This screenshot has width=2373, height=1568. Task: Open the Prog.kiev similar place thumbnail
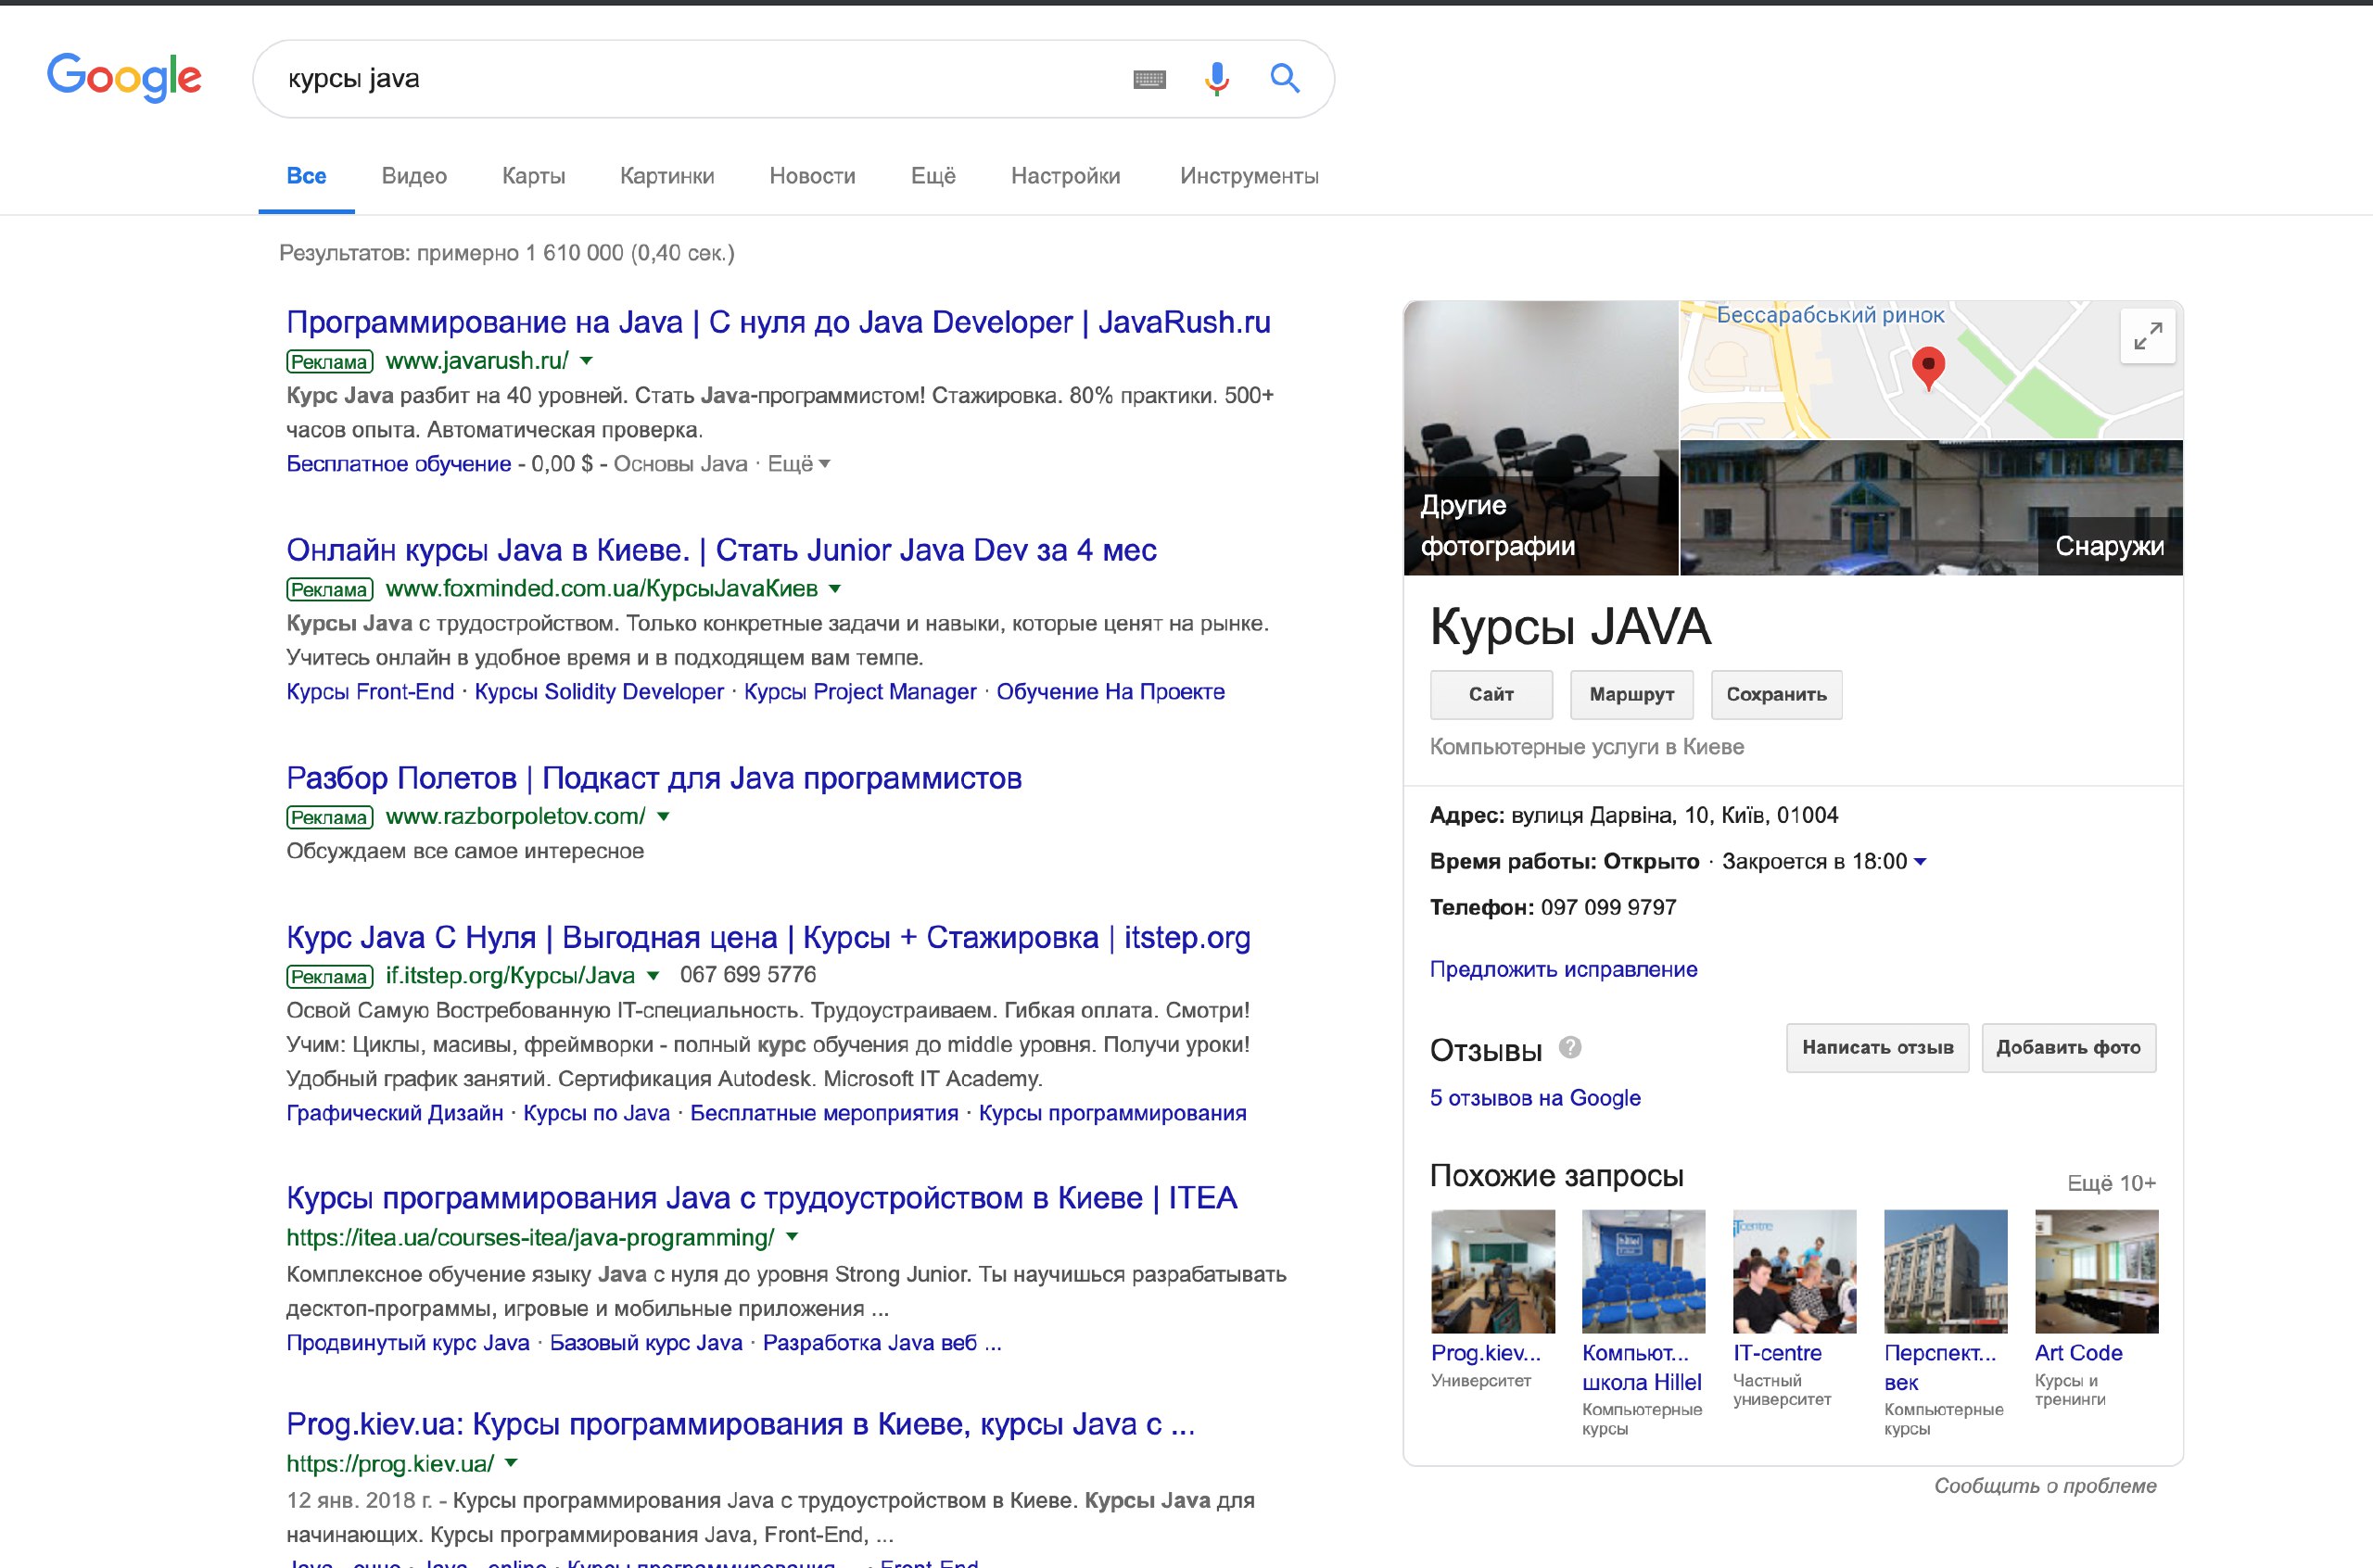click(1493, 1271)
